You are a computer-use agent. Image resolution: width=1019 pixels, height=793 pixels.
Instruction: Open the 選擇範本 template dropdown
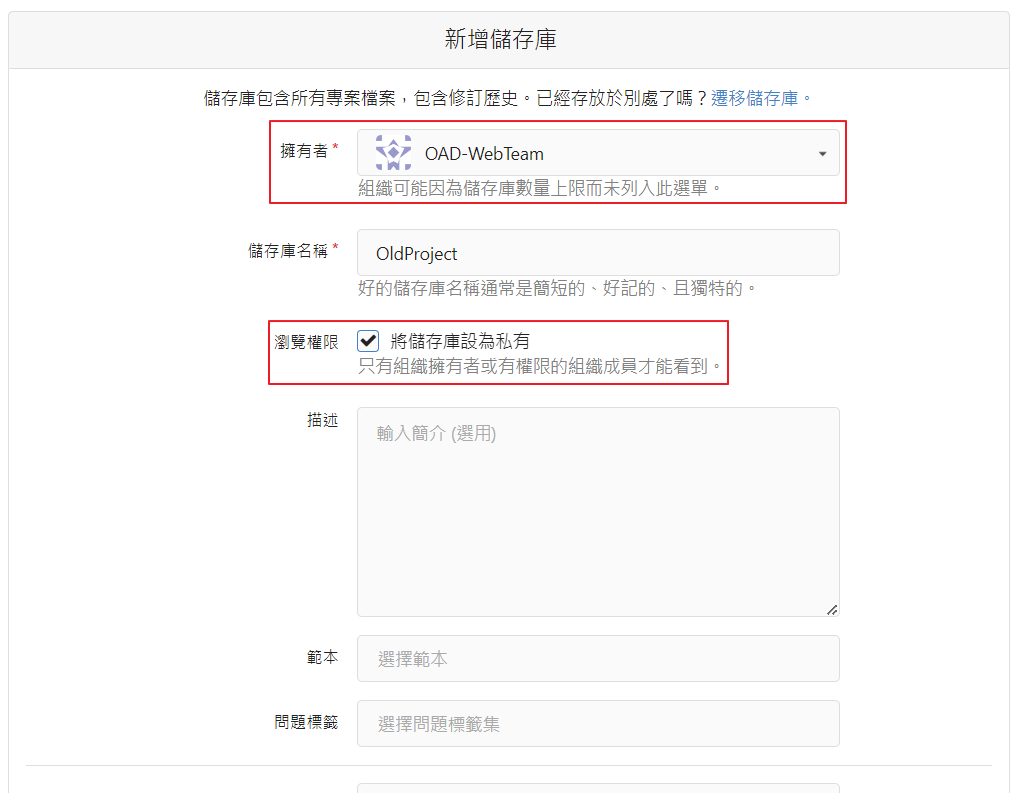(x=597, y=659)
